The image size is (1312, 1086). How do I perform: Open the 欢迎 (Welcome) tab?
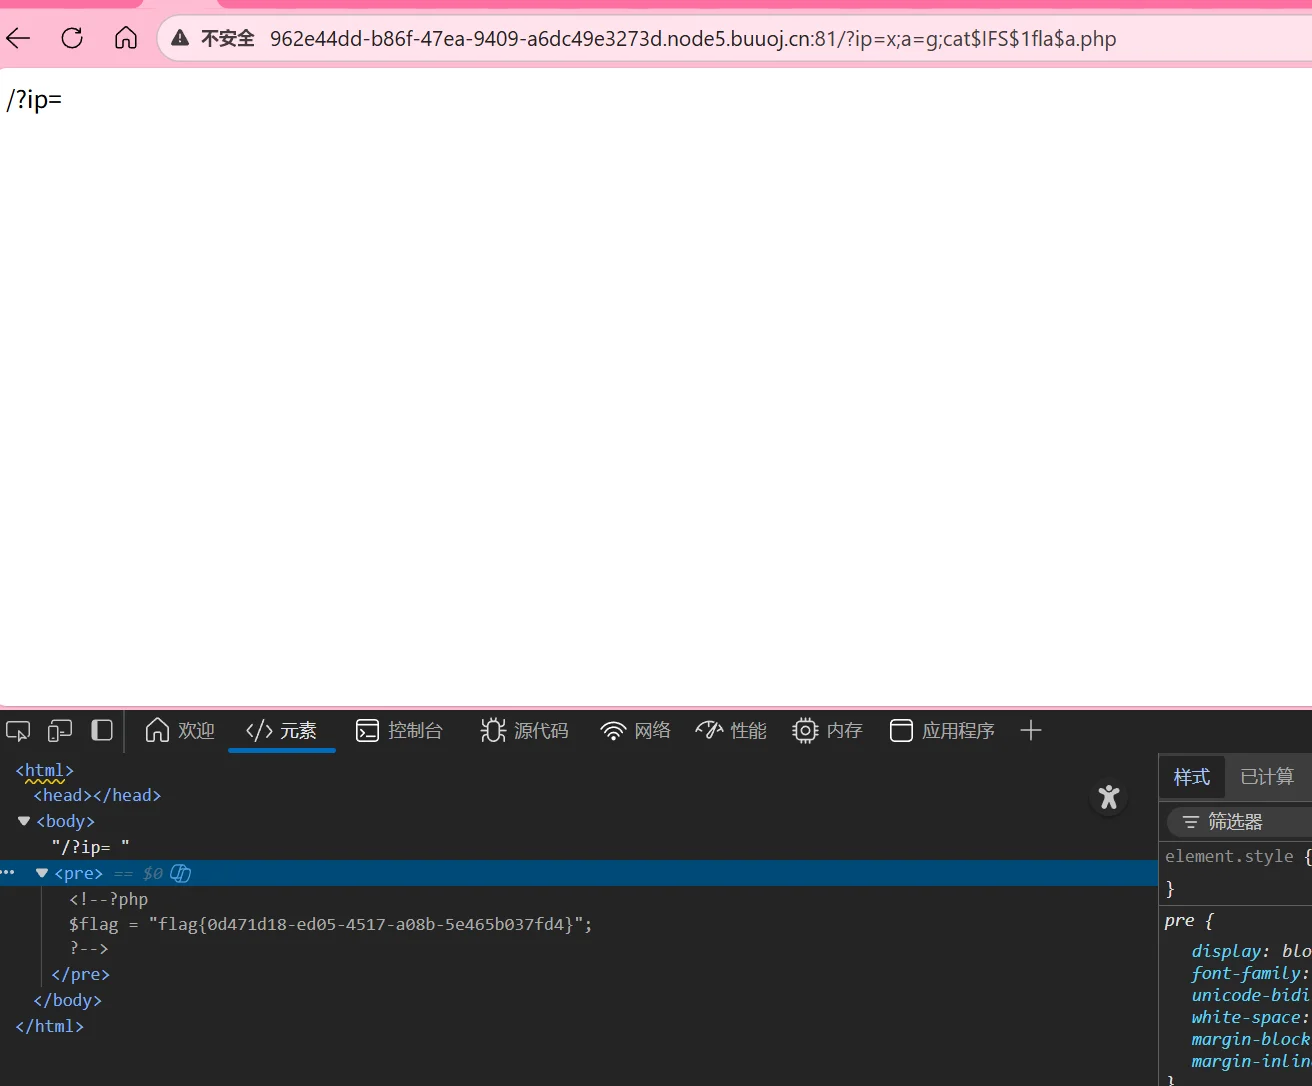(x=181, y=731)
